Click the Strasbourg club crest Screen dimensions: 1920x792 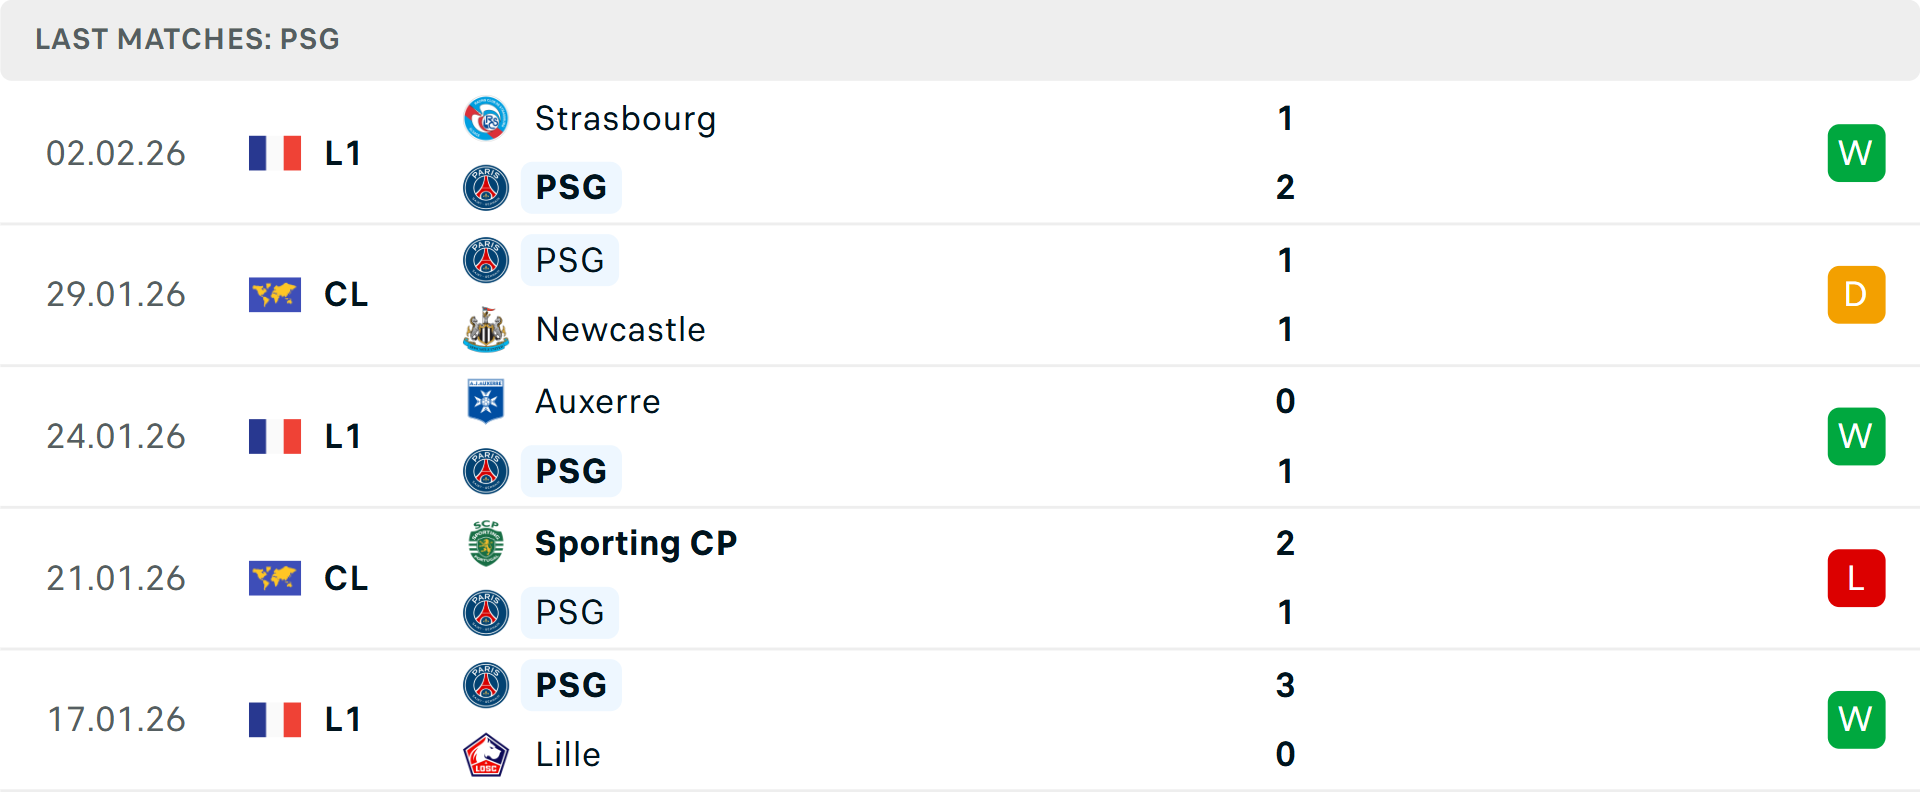pos(486,119)
